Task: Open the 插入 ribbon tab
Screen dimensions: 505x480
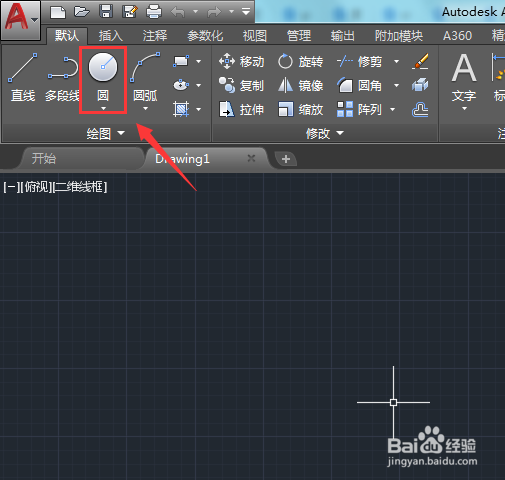Action: pyautogui.click(x=111, y=36)
